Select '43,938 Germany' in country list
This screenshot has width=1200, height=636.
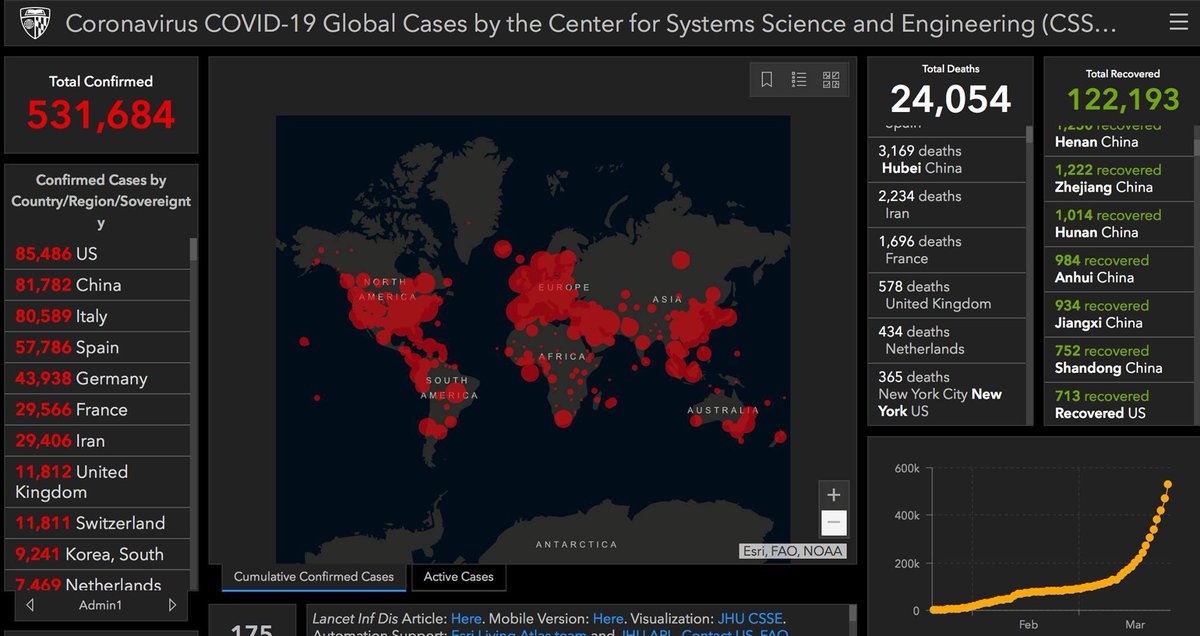point(97,378)
